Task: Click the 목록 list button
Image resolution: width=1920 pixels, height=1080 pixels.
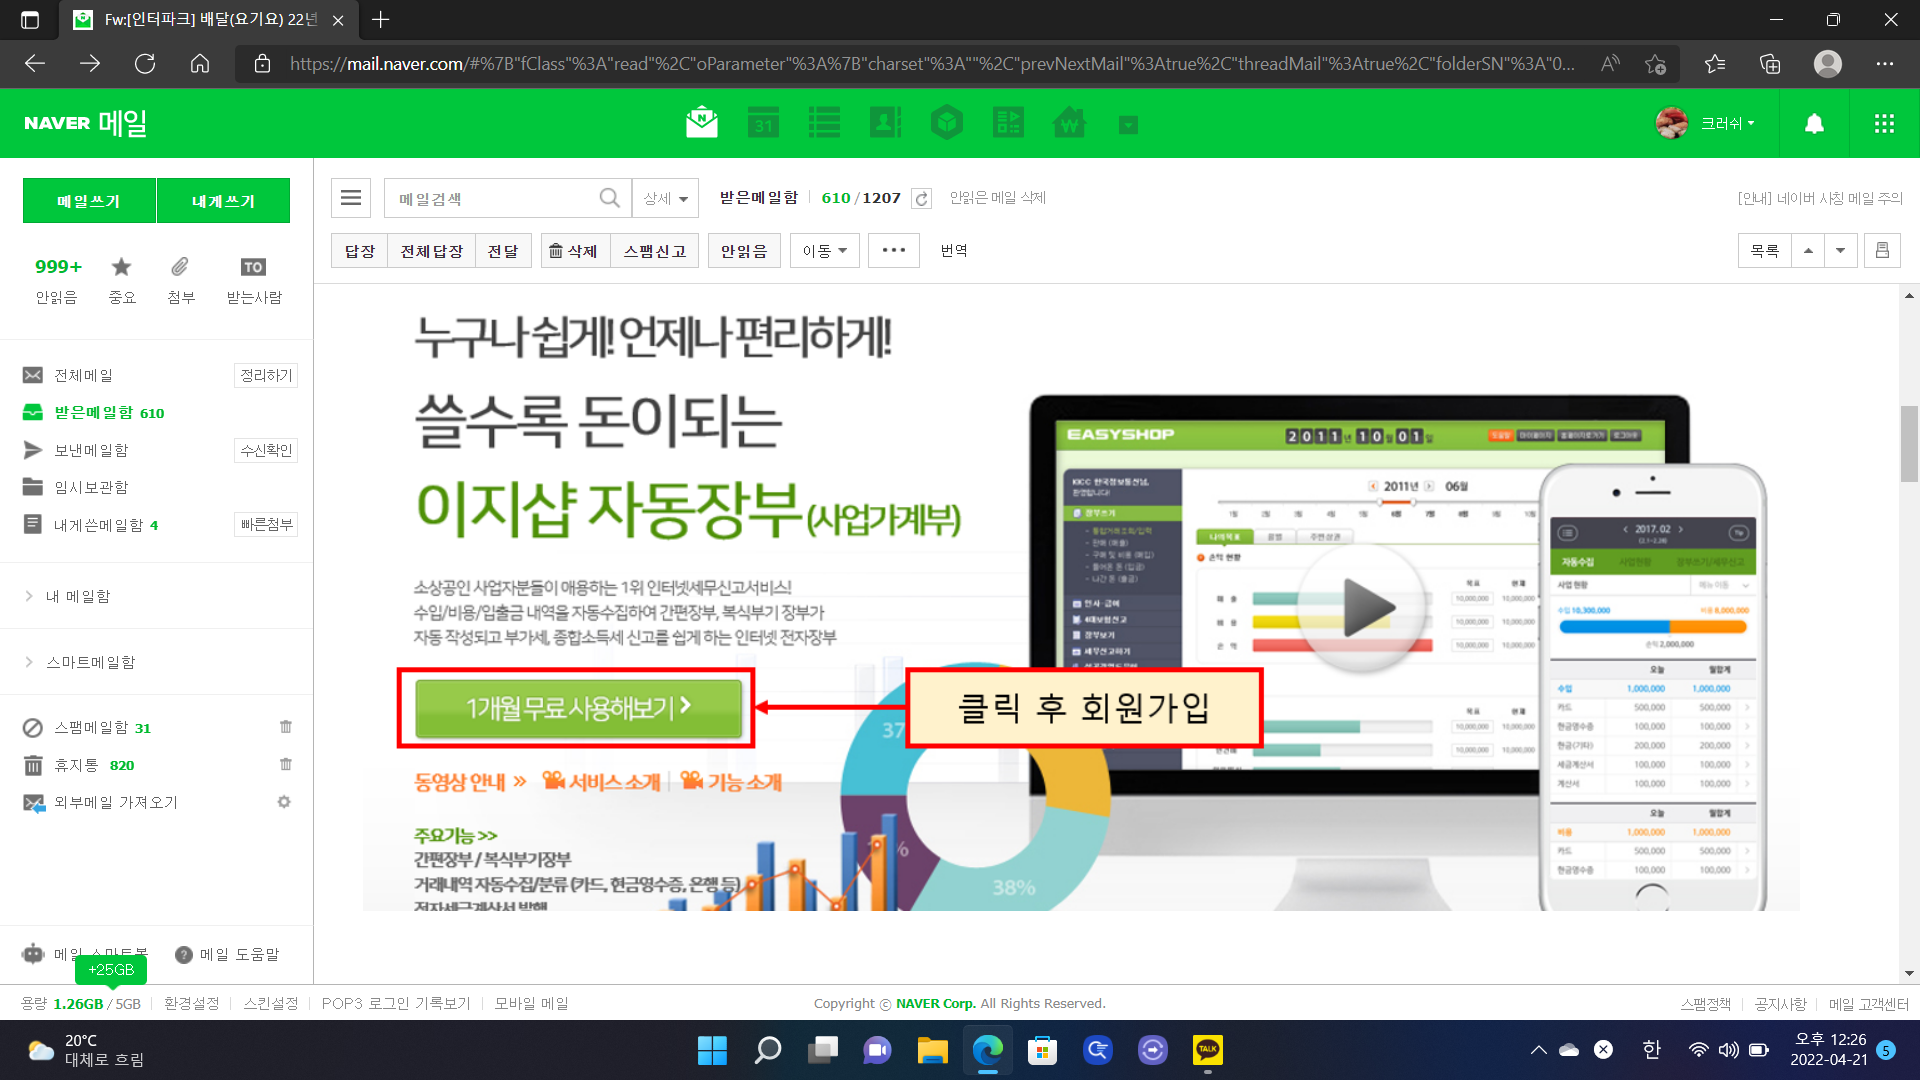Action: [x=1765, y=251]
